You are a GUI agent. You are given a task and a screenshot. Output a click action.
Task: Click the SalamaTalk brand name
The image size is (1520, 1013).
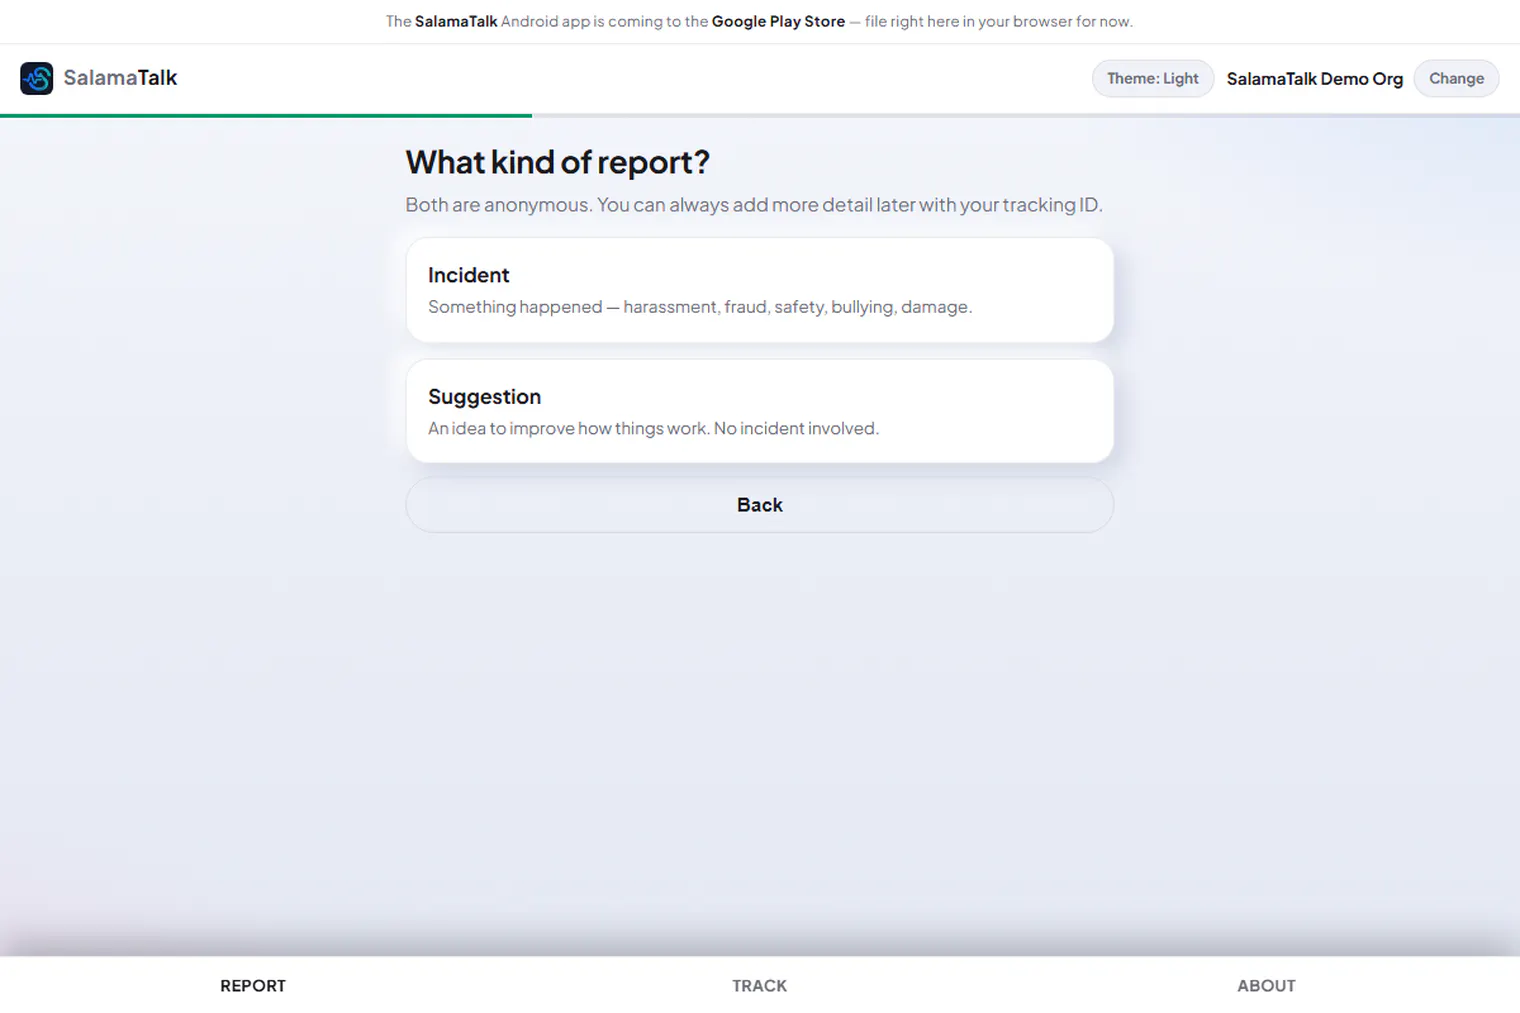click(120, 78)
